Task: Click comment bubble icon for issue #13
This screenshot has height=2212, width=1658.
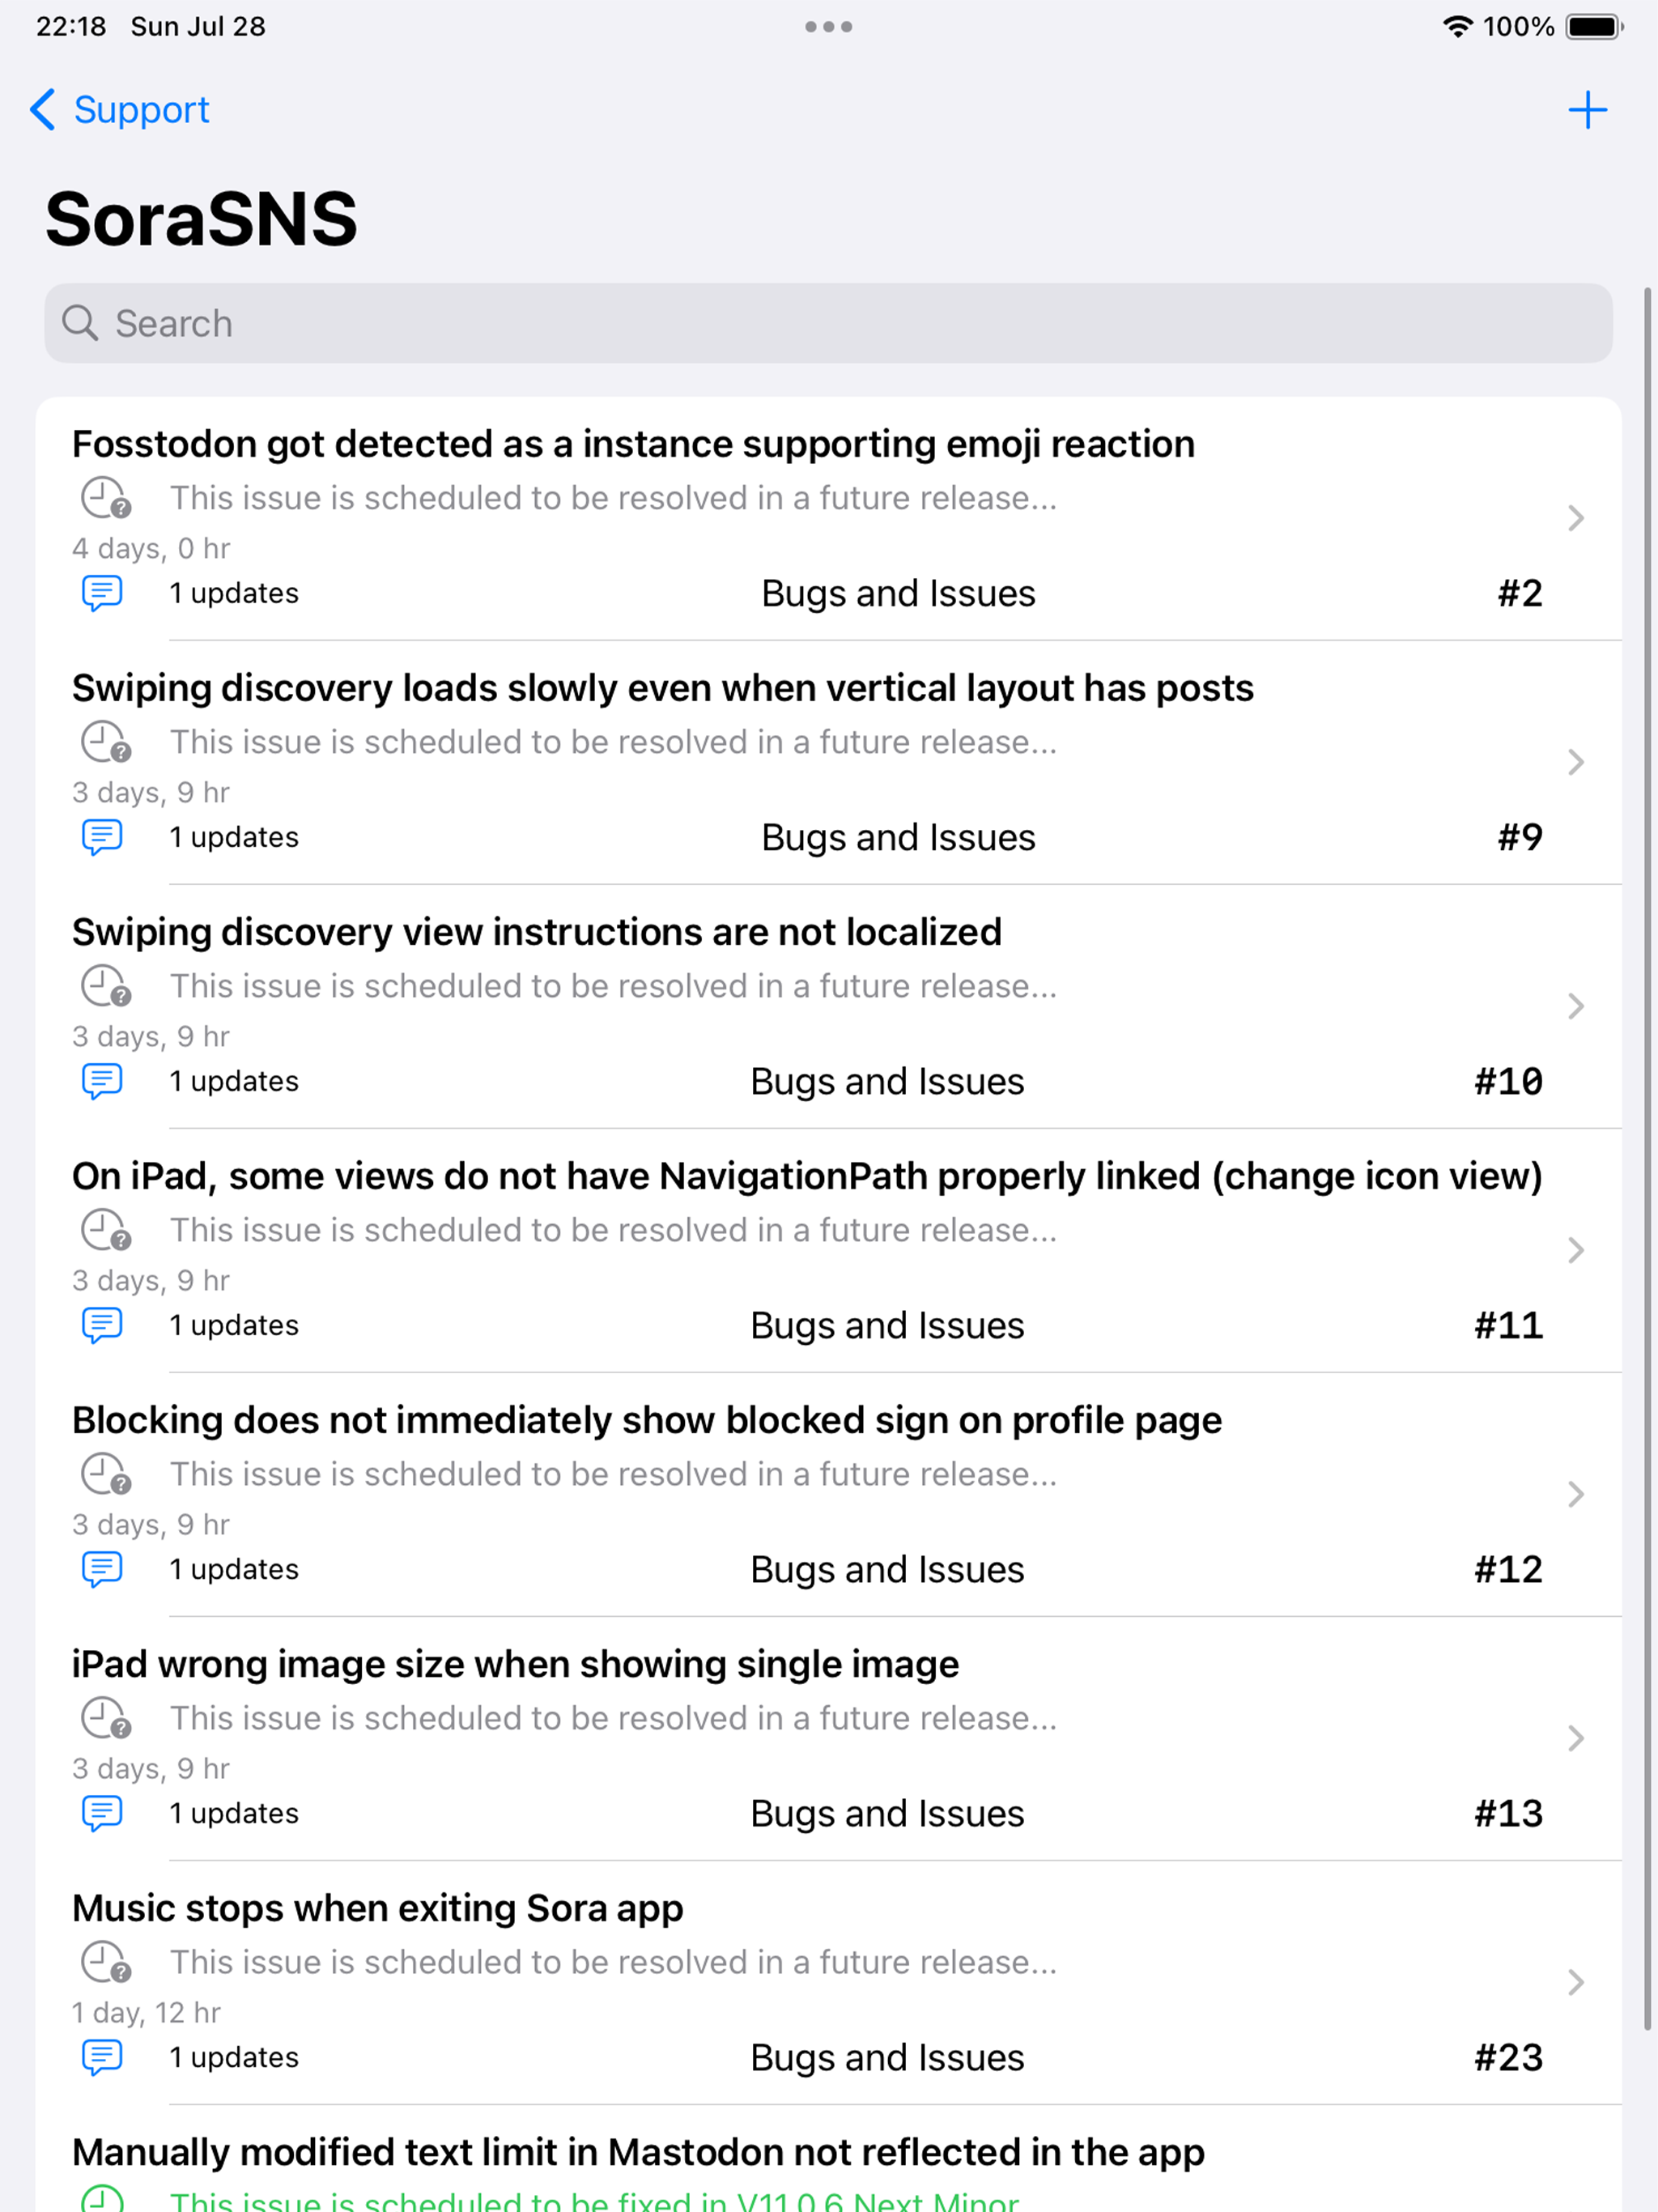Action: (102, 1813)
